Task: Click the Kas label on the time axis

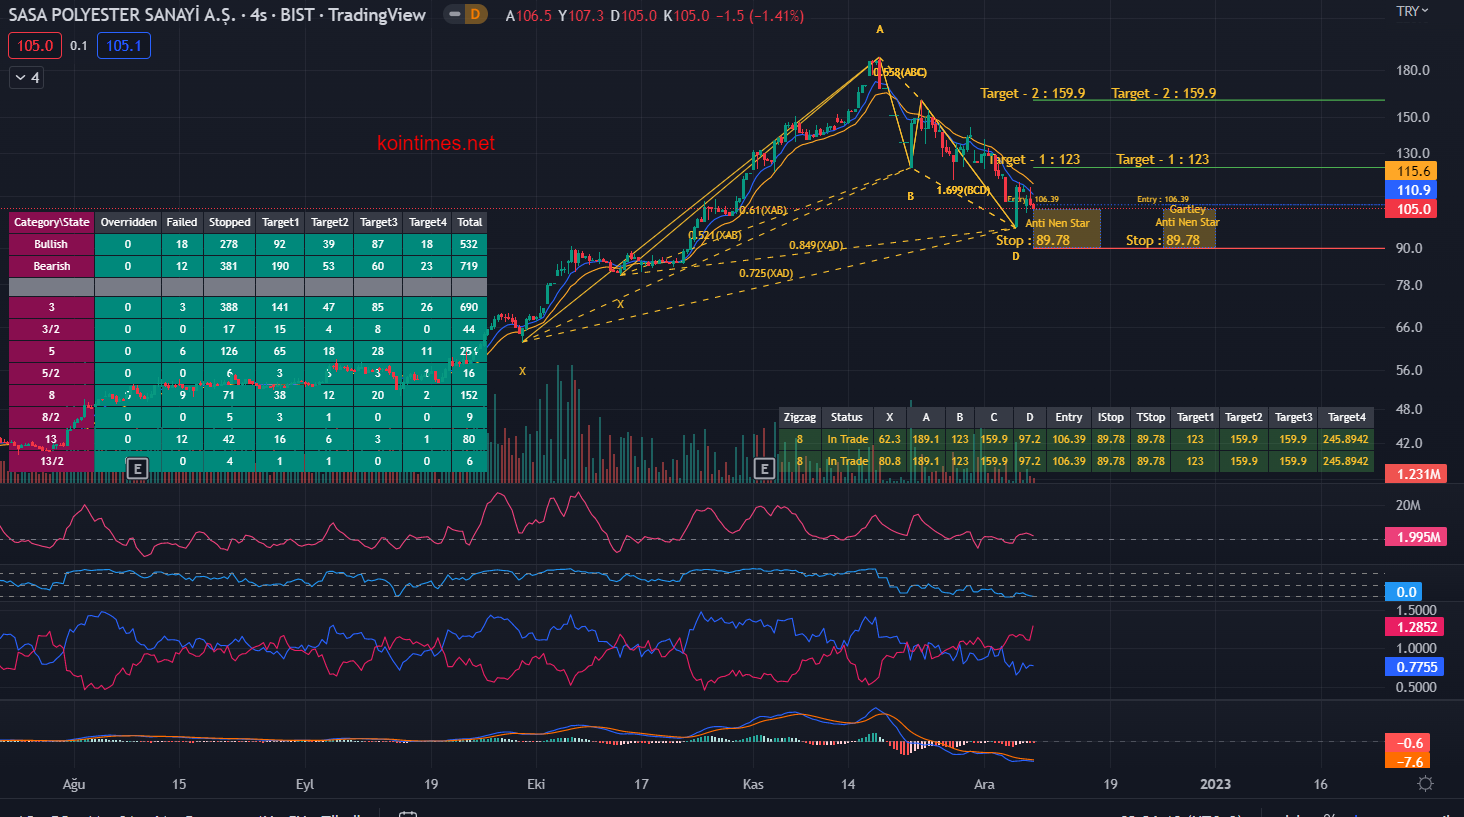Action: 753,784
